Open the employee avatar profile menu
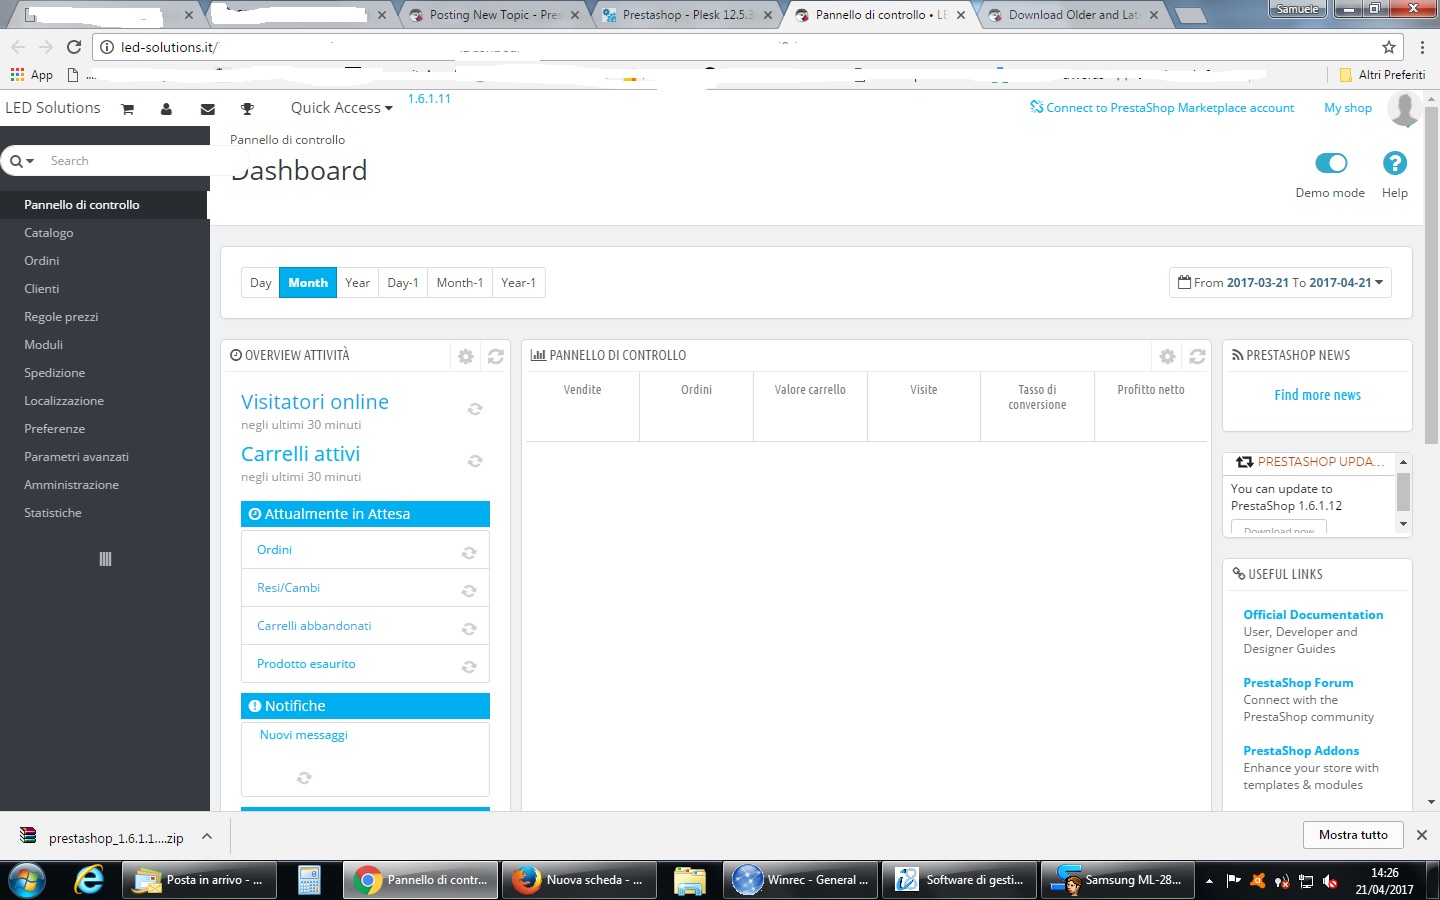 point(1404,109)
